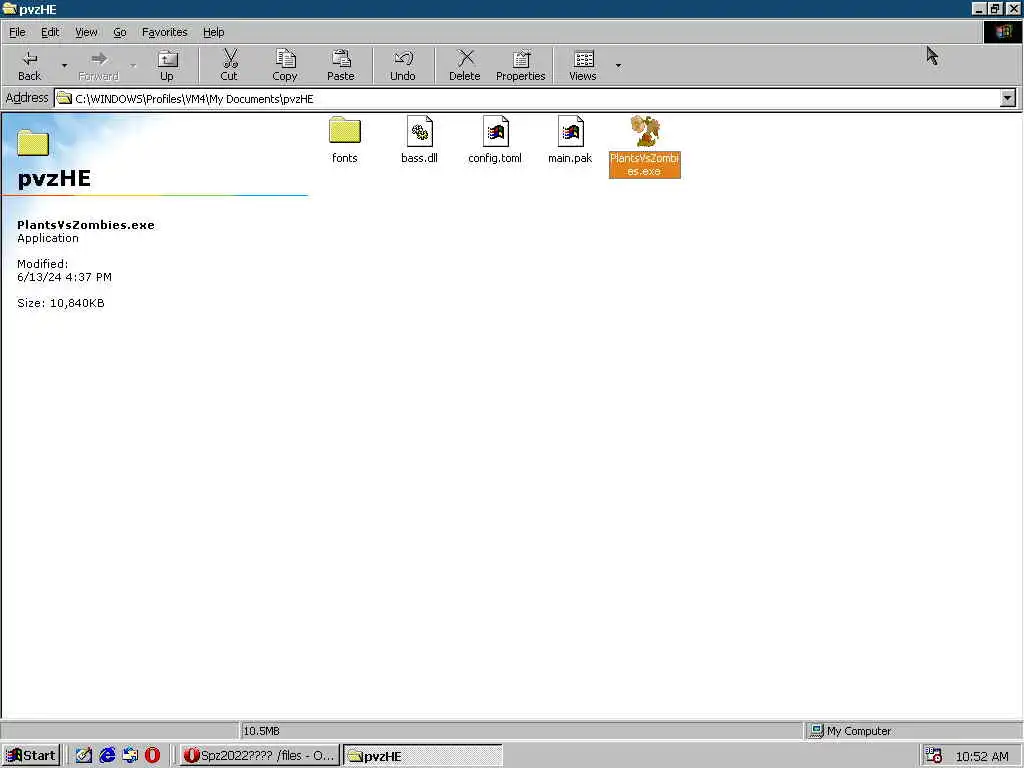Screen dimensions: 1024x768
Task: Click the folder icon in Address bar
Action: (64, 99)
